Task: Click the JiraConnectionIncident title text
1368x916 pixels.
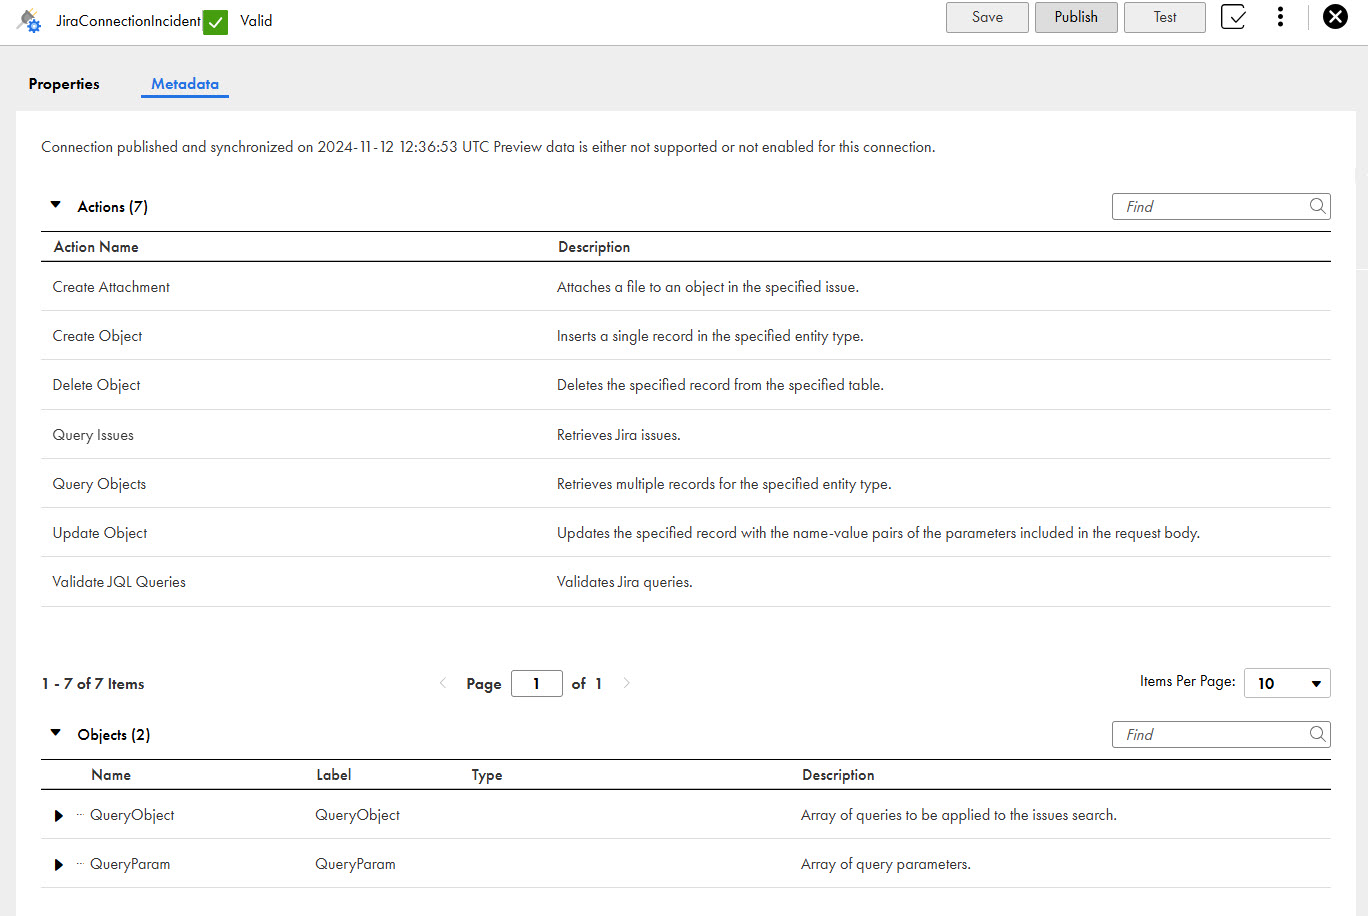Action: 128,21
